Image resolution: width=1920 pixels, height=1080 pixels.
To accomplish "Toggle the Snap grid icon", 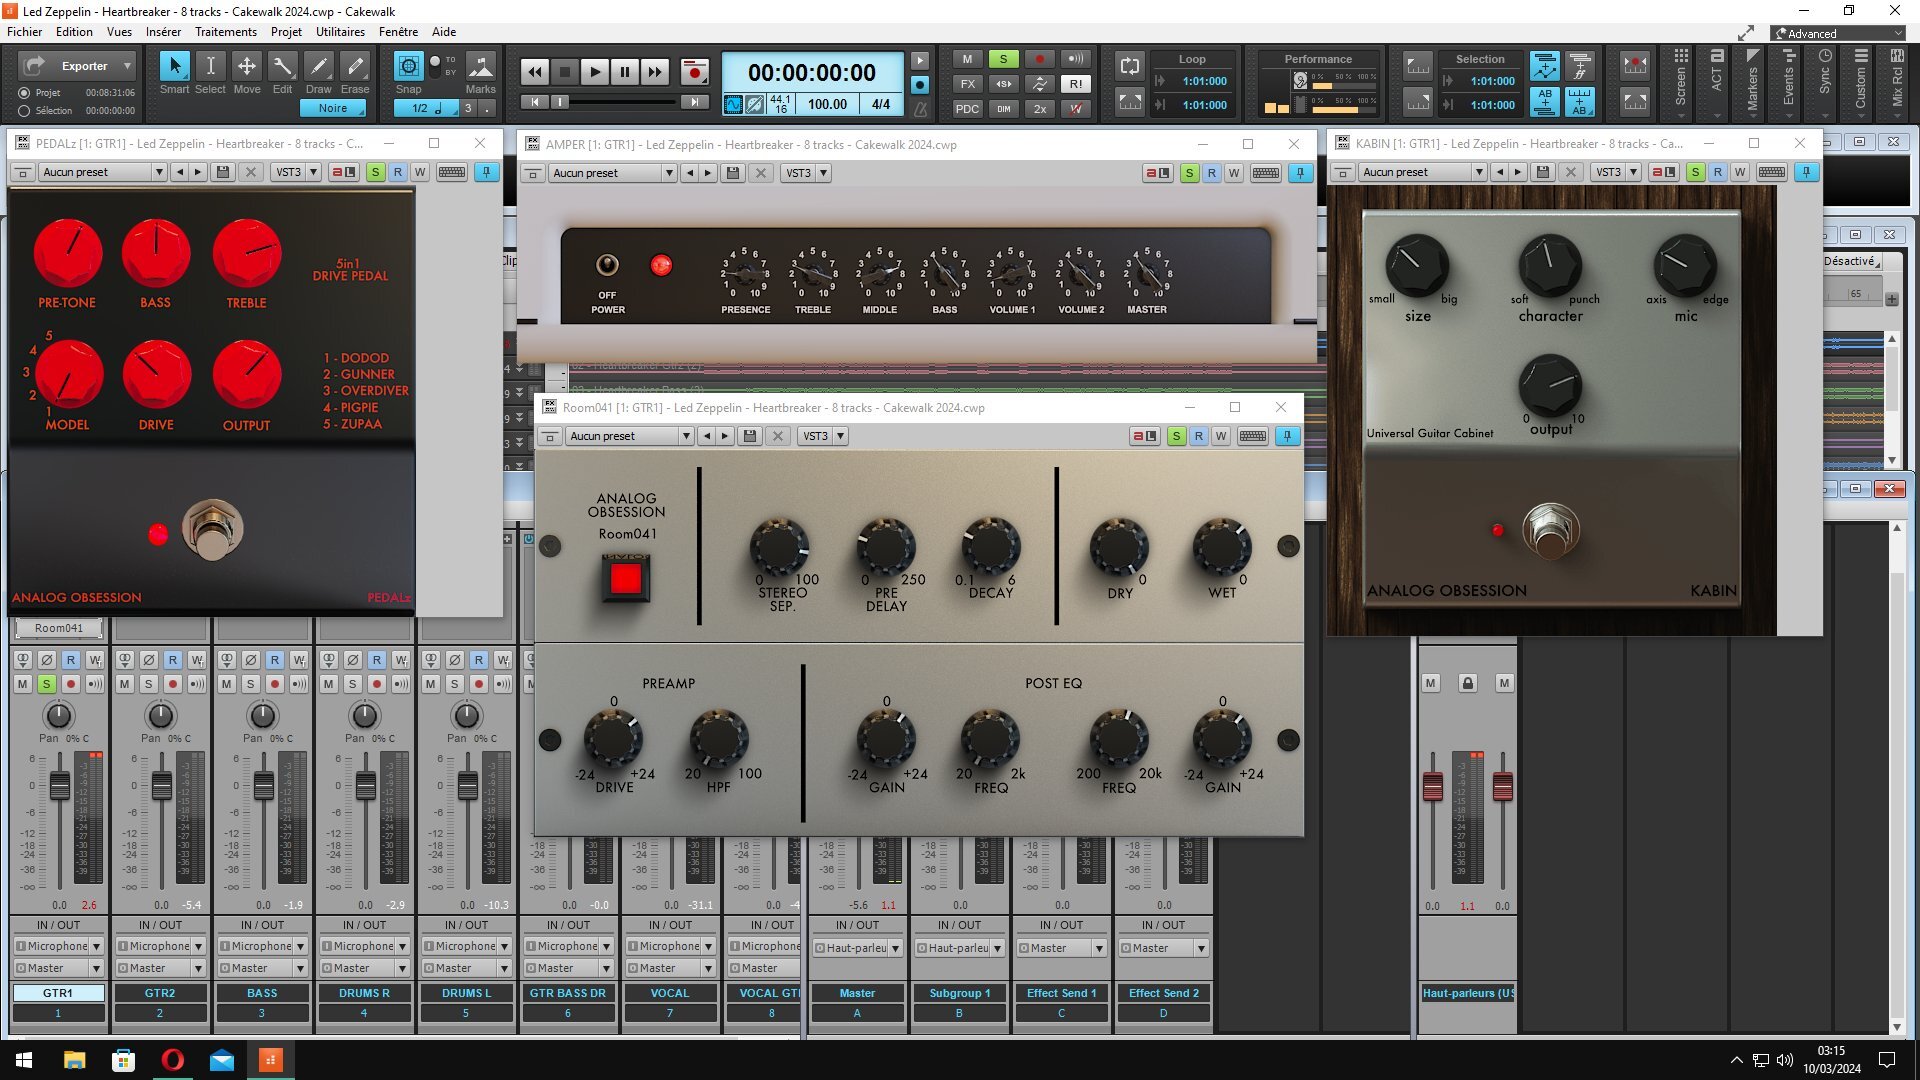I will point(408,66).
